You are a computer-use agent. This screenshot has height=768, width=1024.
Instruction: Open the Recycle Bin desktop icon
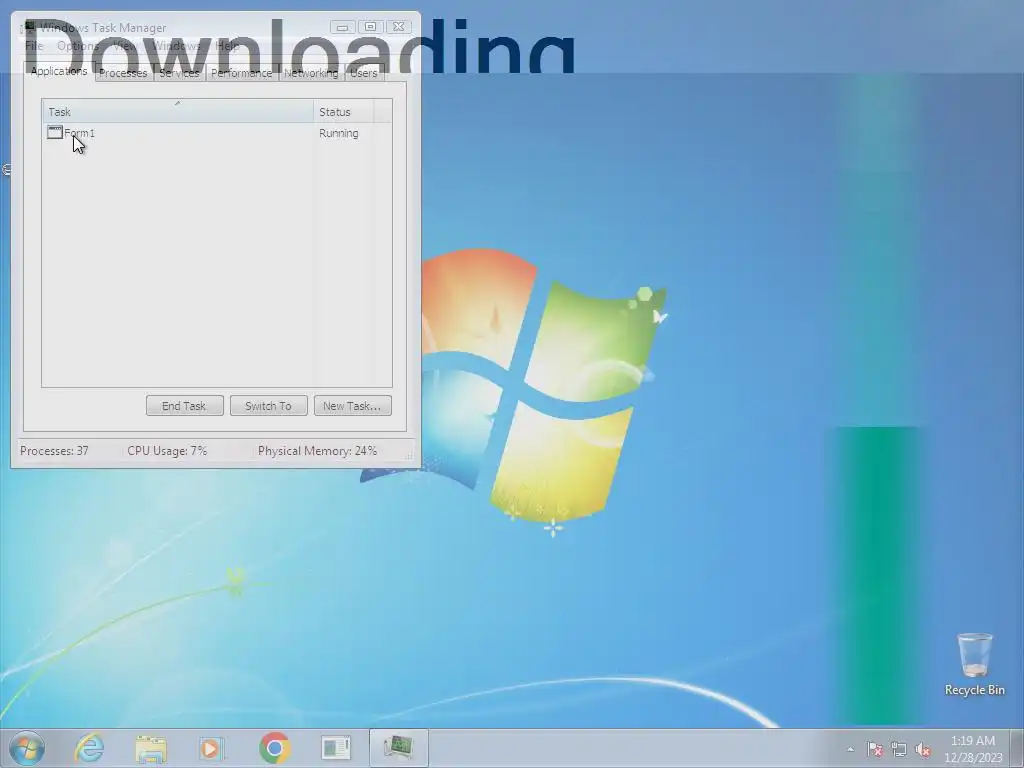(x=974, y=664)
